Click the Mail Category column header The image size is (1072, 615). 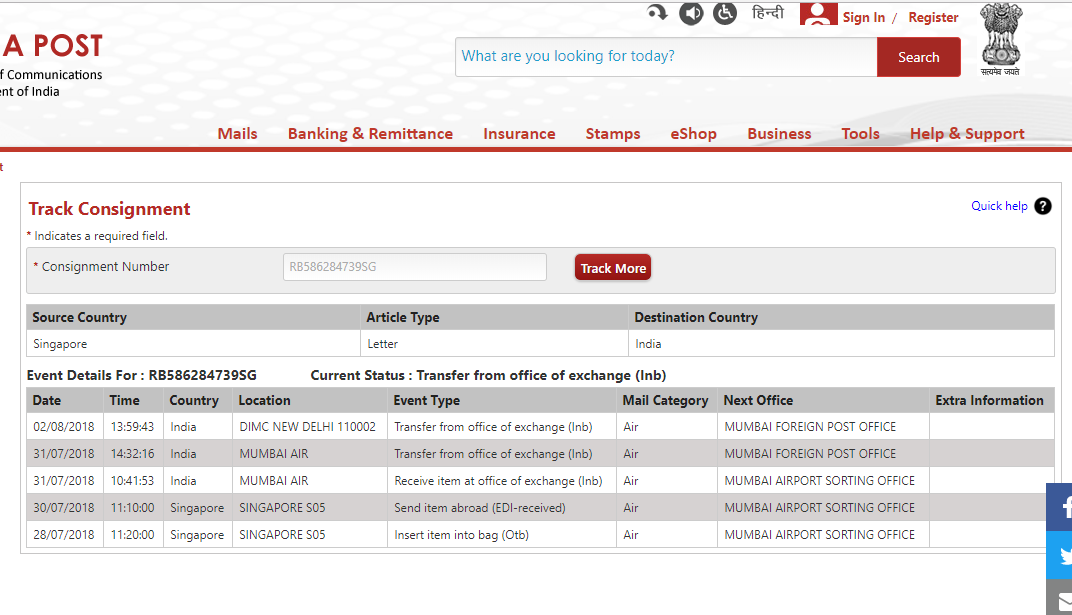tap(665, 400)
